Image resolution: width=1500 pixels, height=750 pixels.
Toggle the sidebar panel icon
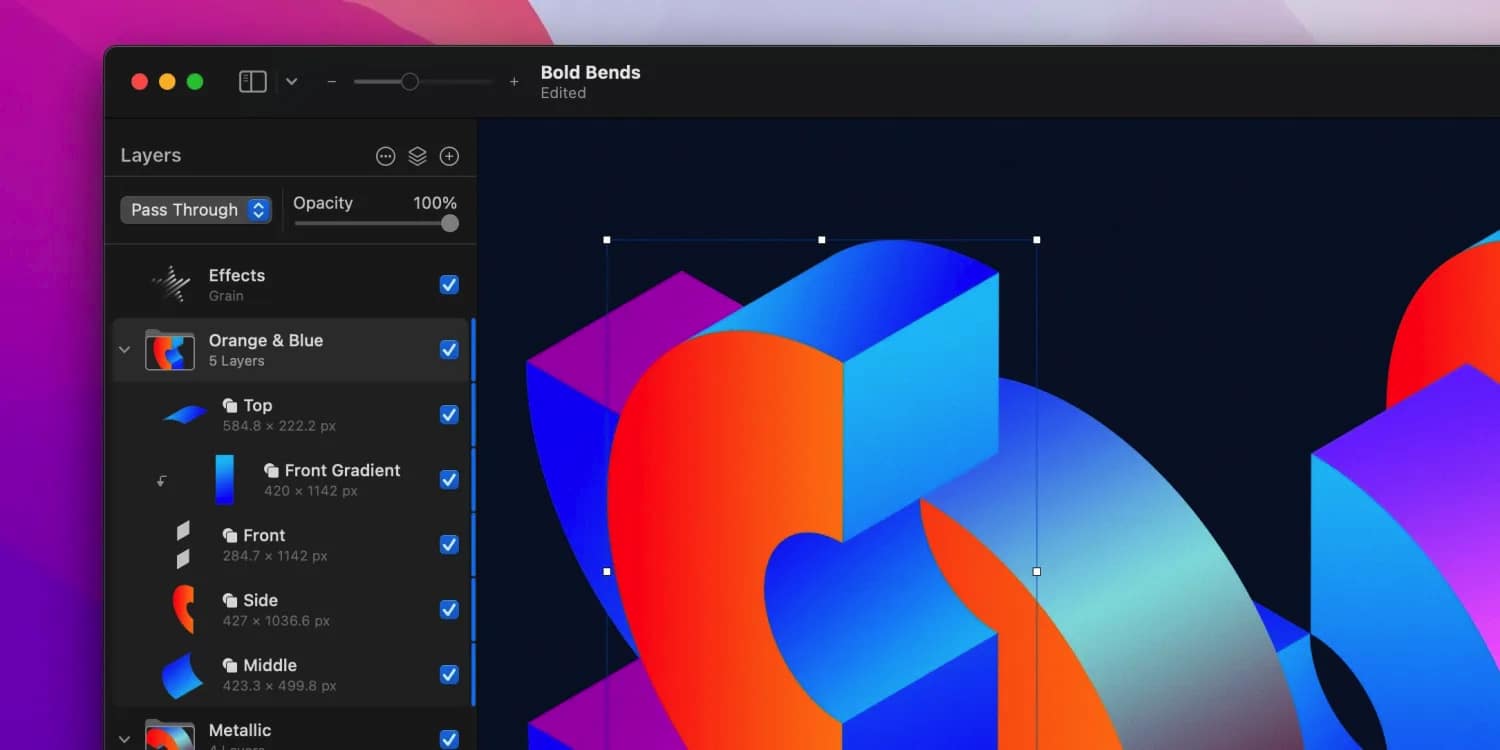pyautogui.click(x=253, y=82)
